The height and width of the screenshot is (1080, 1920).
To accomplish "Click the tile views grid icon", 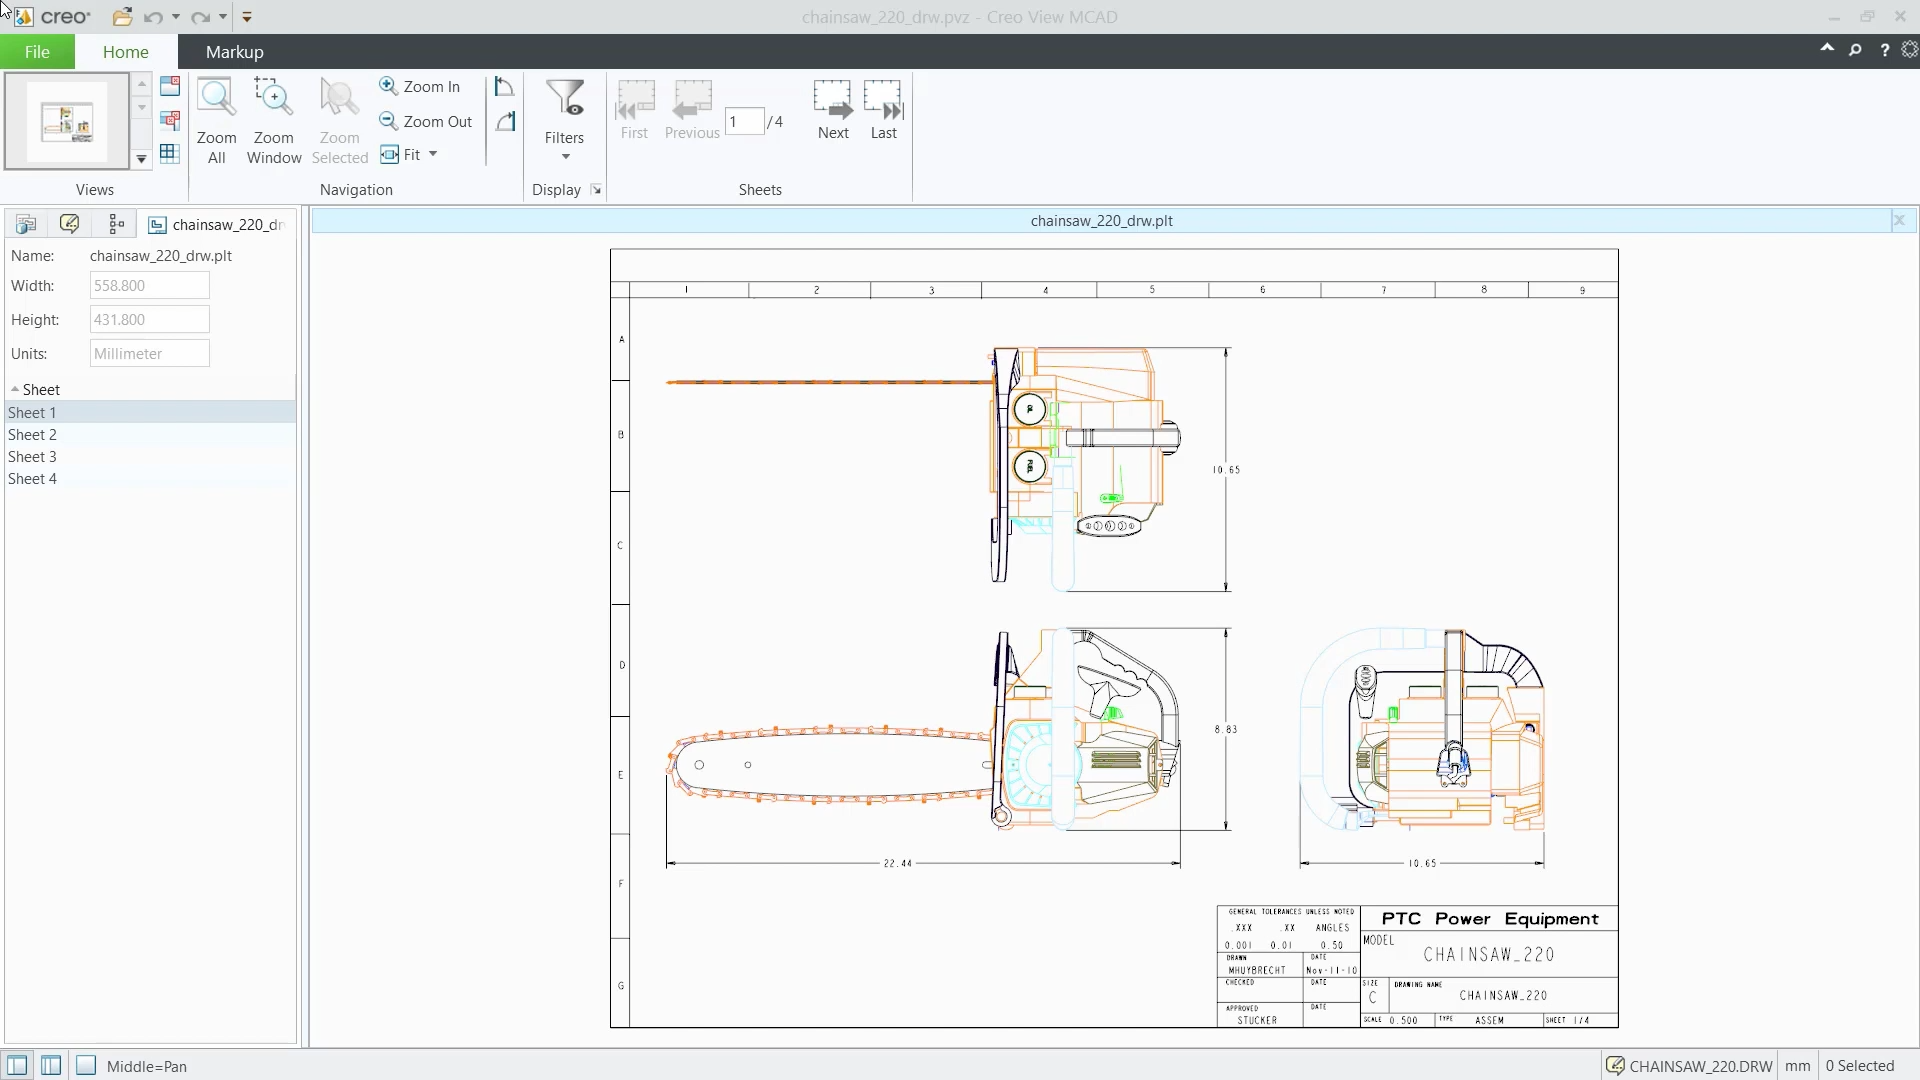I will pyautogui.click(x=170, y=153).
